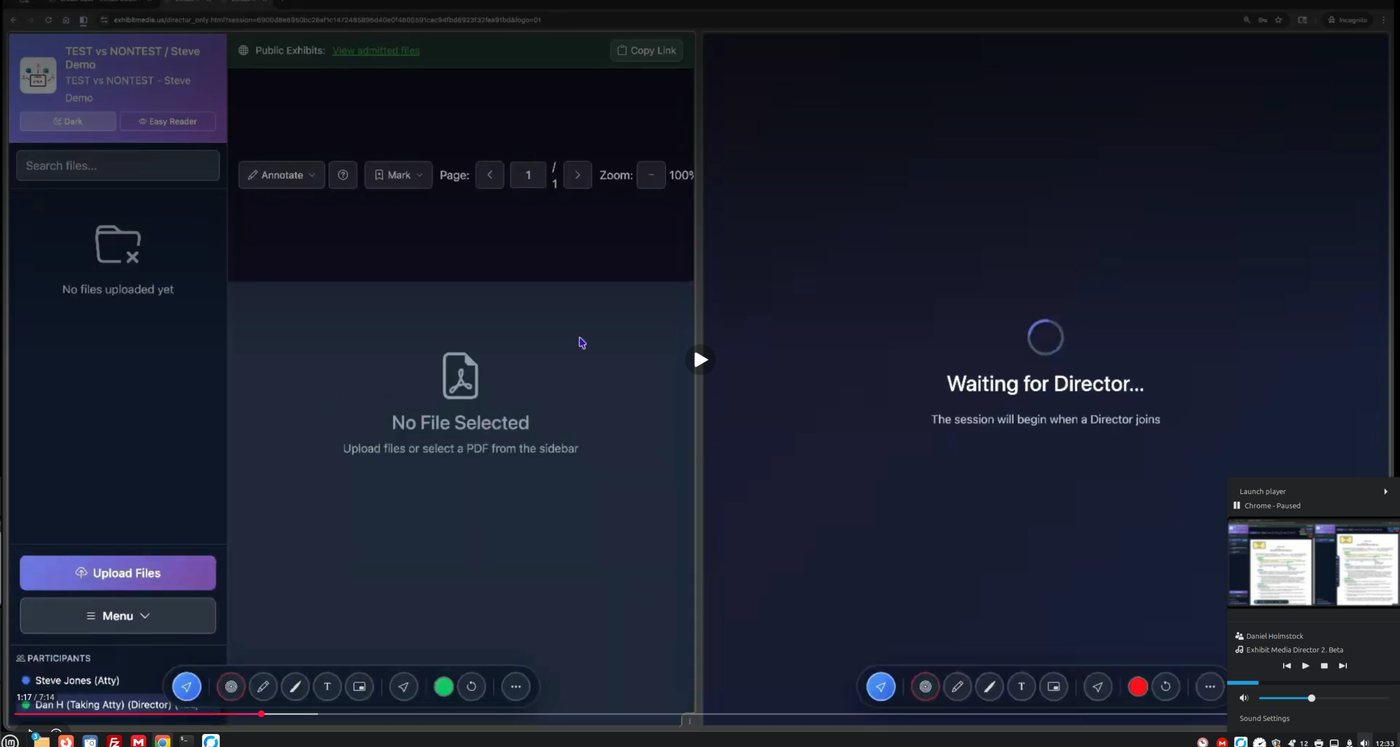Viewport: 1400px width, 747px height.
Task: Click Launch player in sound applet
Action: pos(1263,491)
